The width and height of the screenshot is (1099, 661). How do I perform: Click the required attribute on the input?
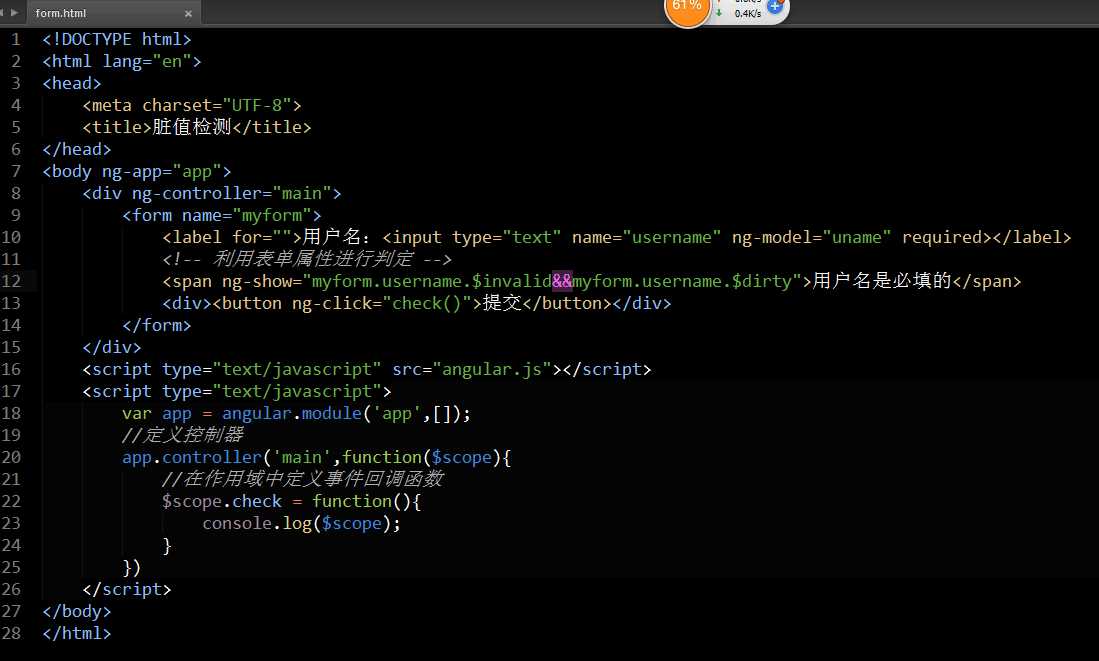tap(941, 238)
